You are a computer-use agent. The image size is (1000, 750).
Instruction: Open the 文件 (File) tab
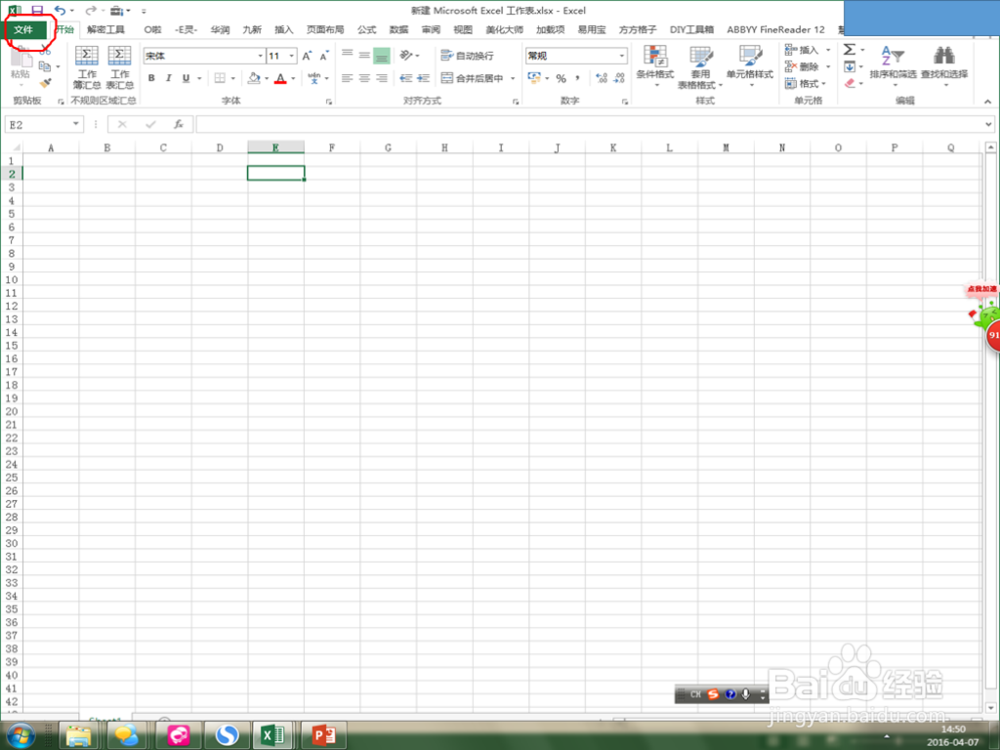tap(24, 29)
